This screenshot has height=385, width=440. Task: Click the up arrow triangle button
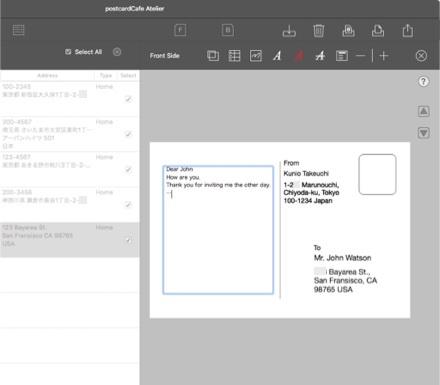tap(423, 111)
